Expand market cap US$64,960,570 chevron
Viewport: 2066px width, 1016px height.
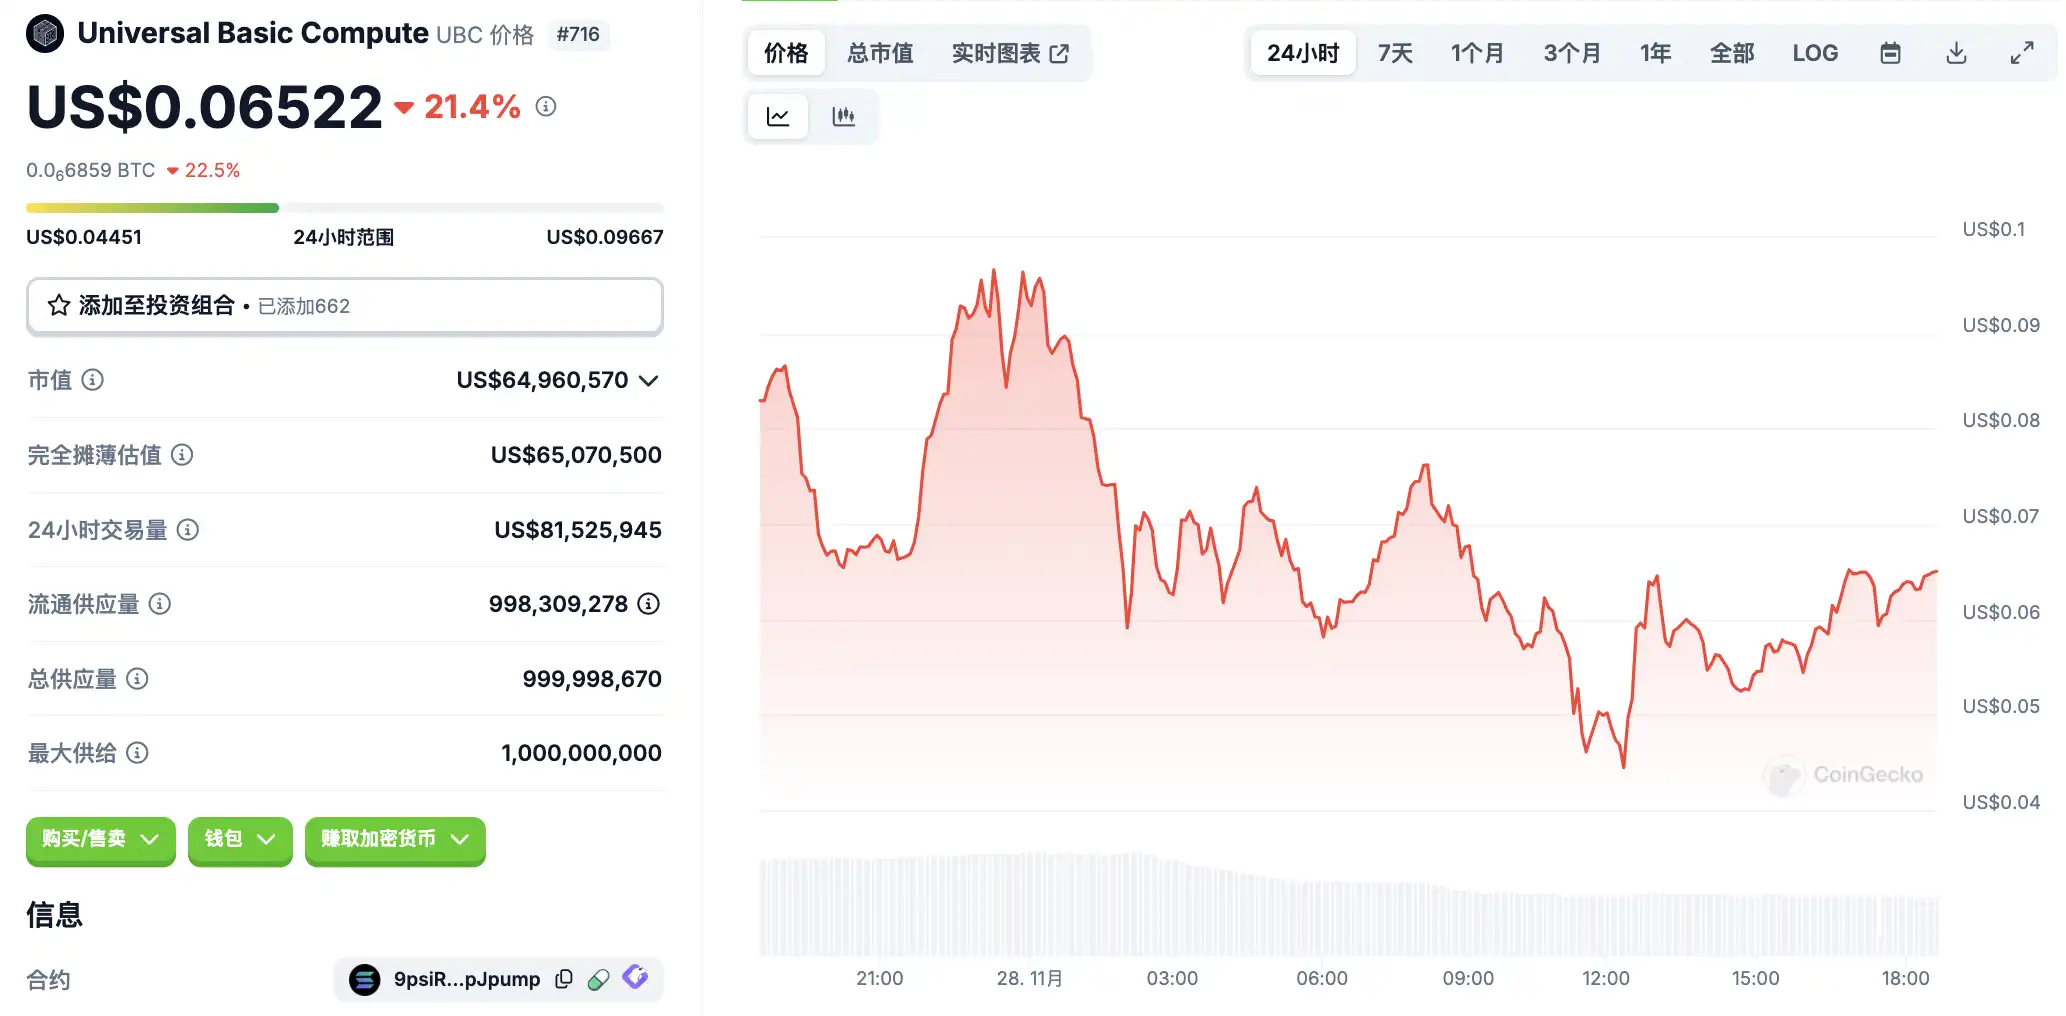[649, 381]
